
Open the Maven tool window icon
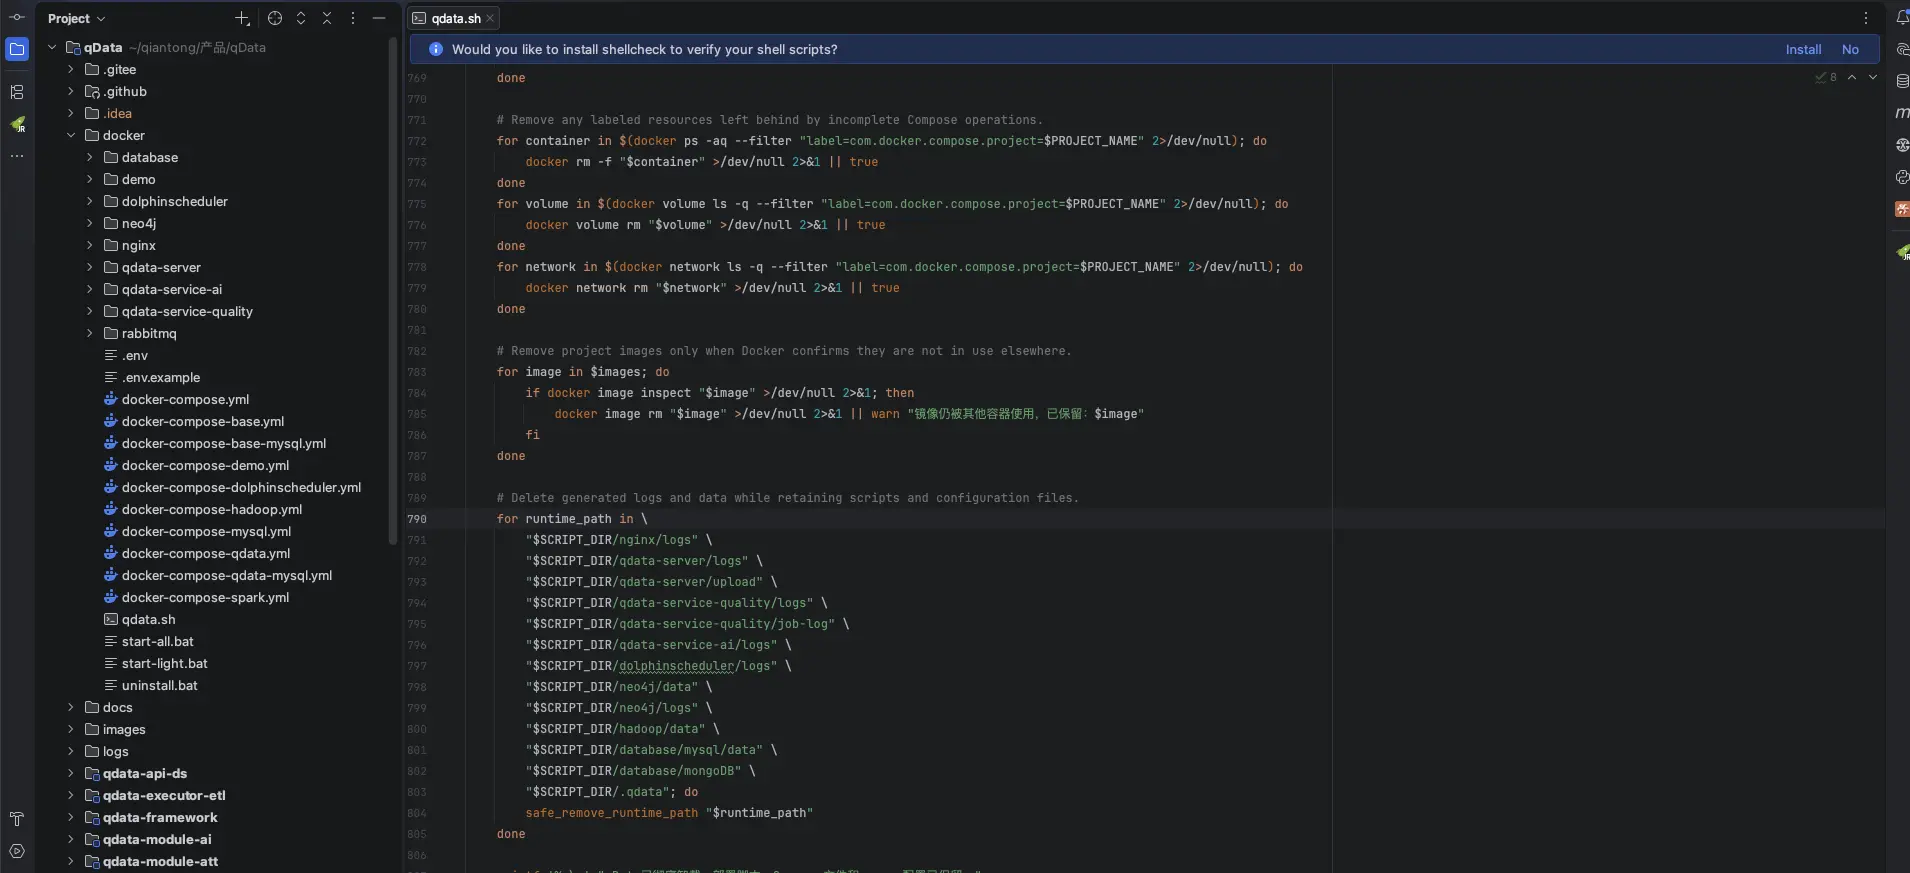(x=1902, y=113)
